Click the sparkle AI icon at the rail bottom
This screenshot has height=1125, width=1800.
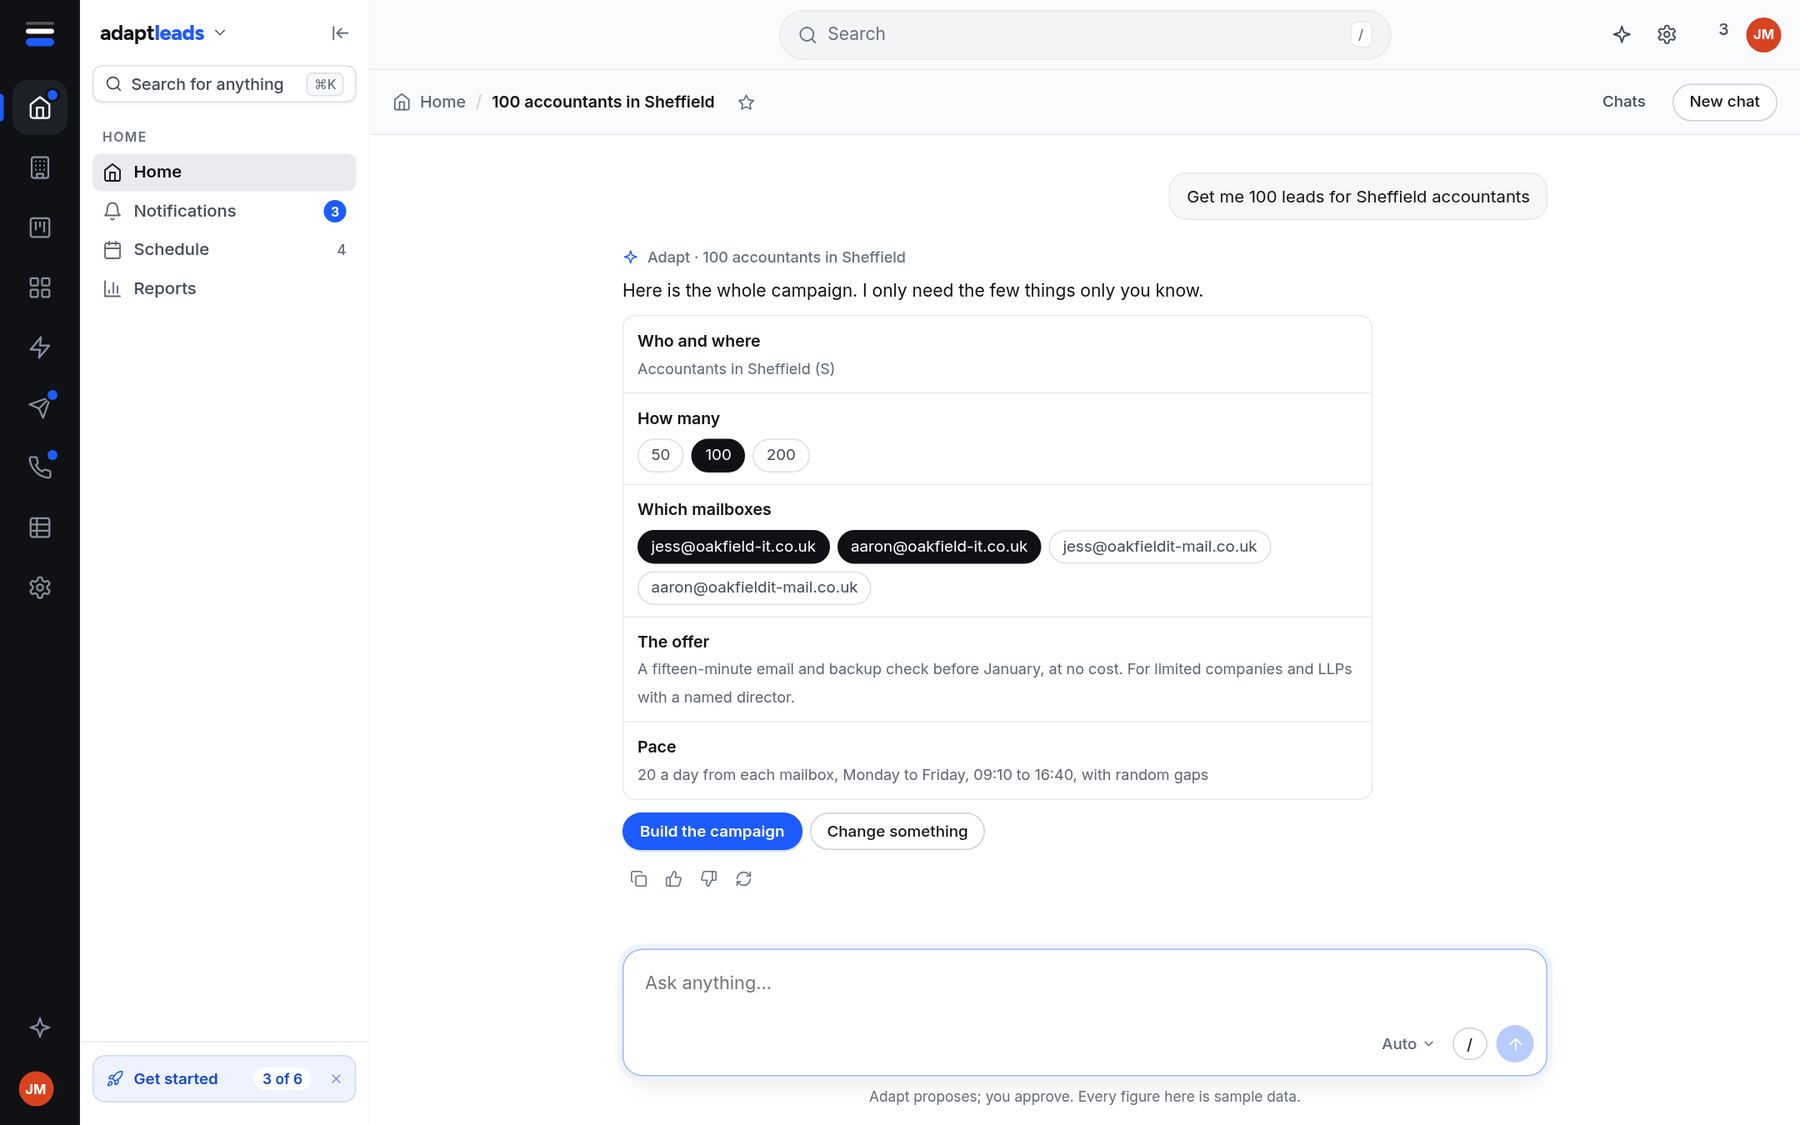(40, 1027)
